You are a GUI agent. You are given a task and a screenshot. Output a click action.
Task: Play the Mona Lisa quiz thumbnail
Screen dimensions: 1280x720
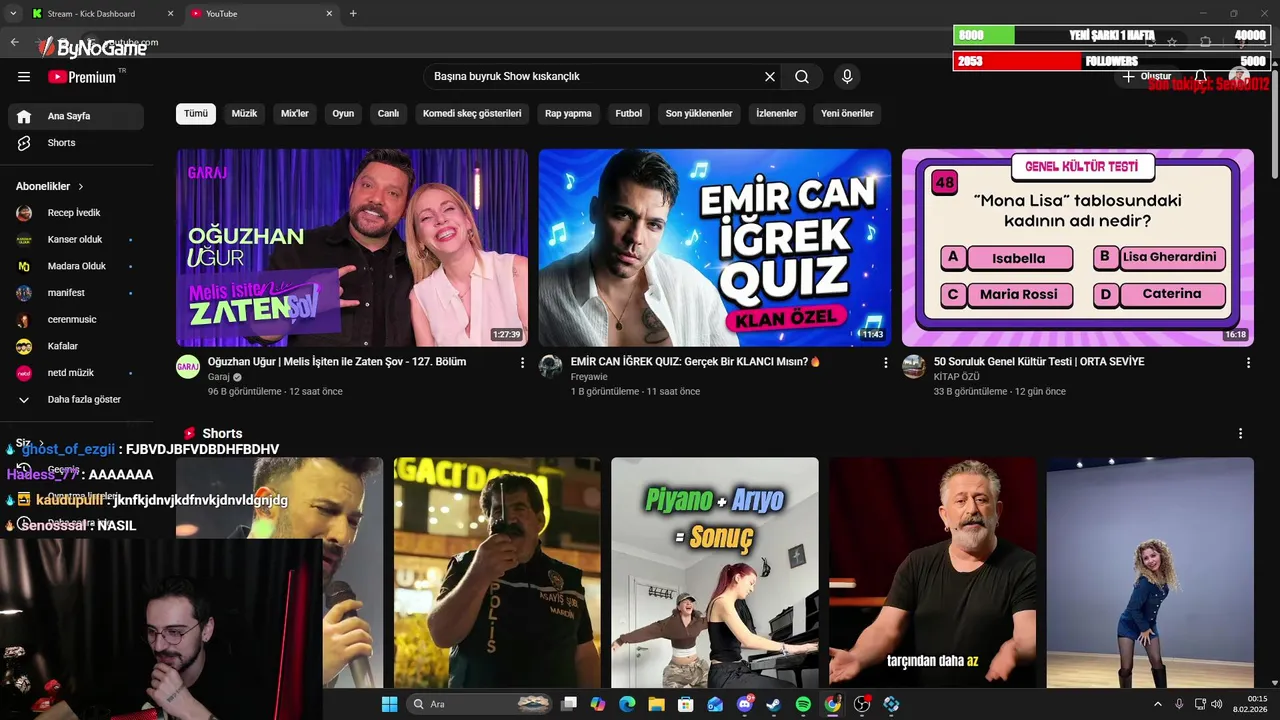click(x=1078, y=248)
